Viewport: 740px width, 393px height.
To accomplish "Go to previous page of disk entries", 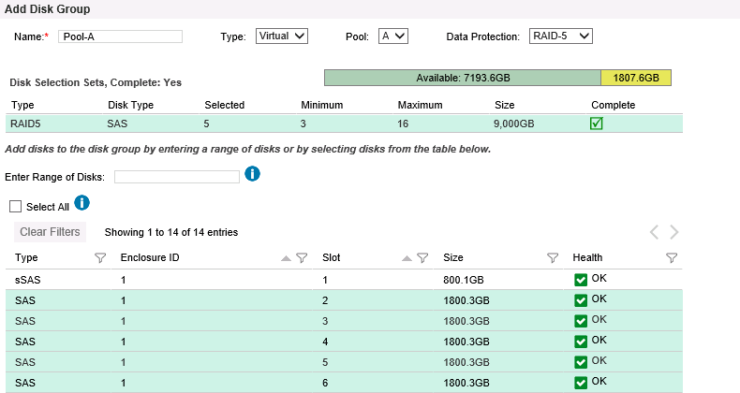I will point(654,232).
